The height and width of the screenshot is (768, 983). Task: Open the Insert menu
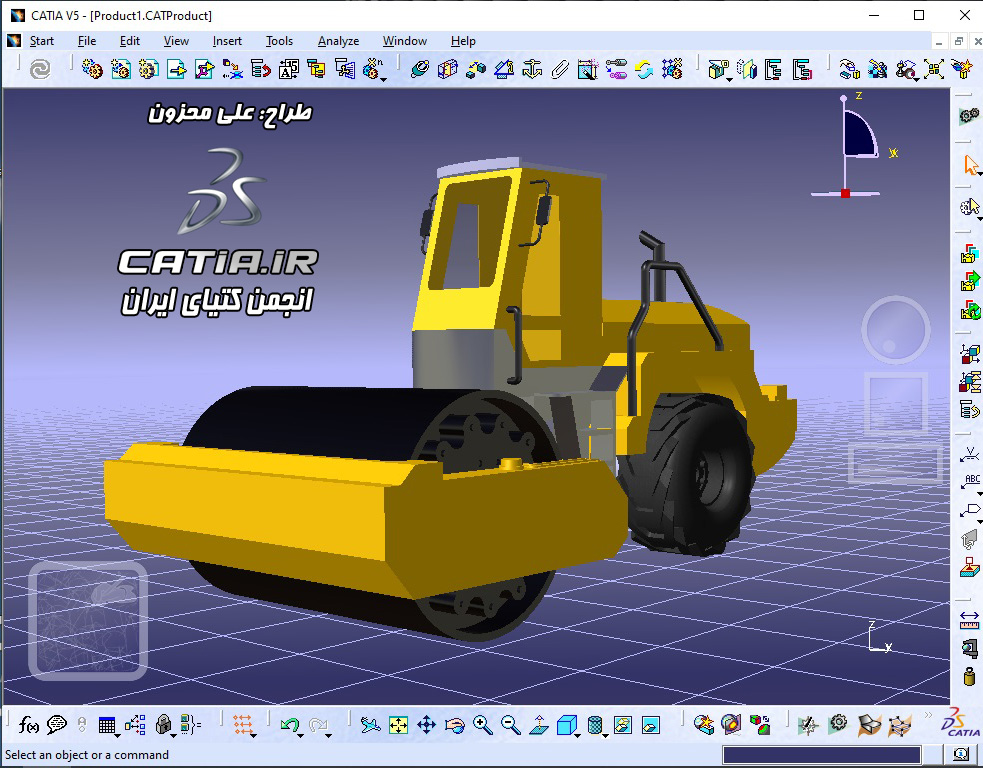(x=227, y=41)
